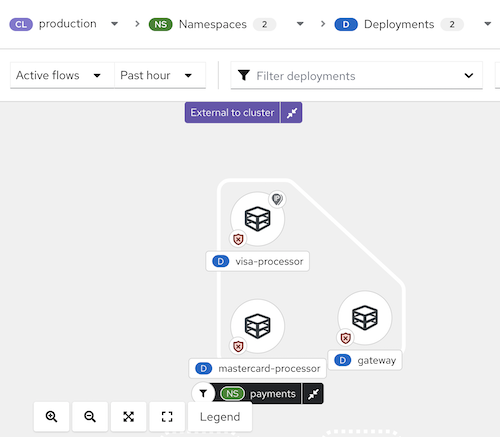Click the red shield badge on visa-processor
This screenshot has height=437, width=500.
tap(238, 239)
